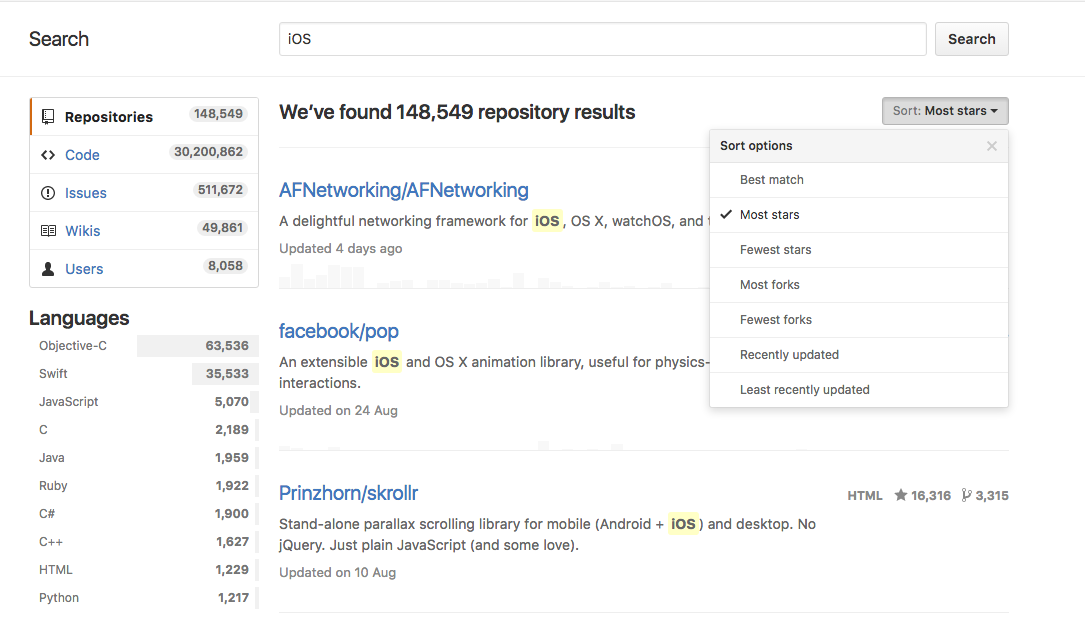Open the Sort: Most stars dropdown
The height and width of the screenshot is (620, 1085).
(945, 111)
